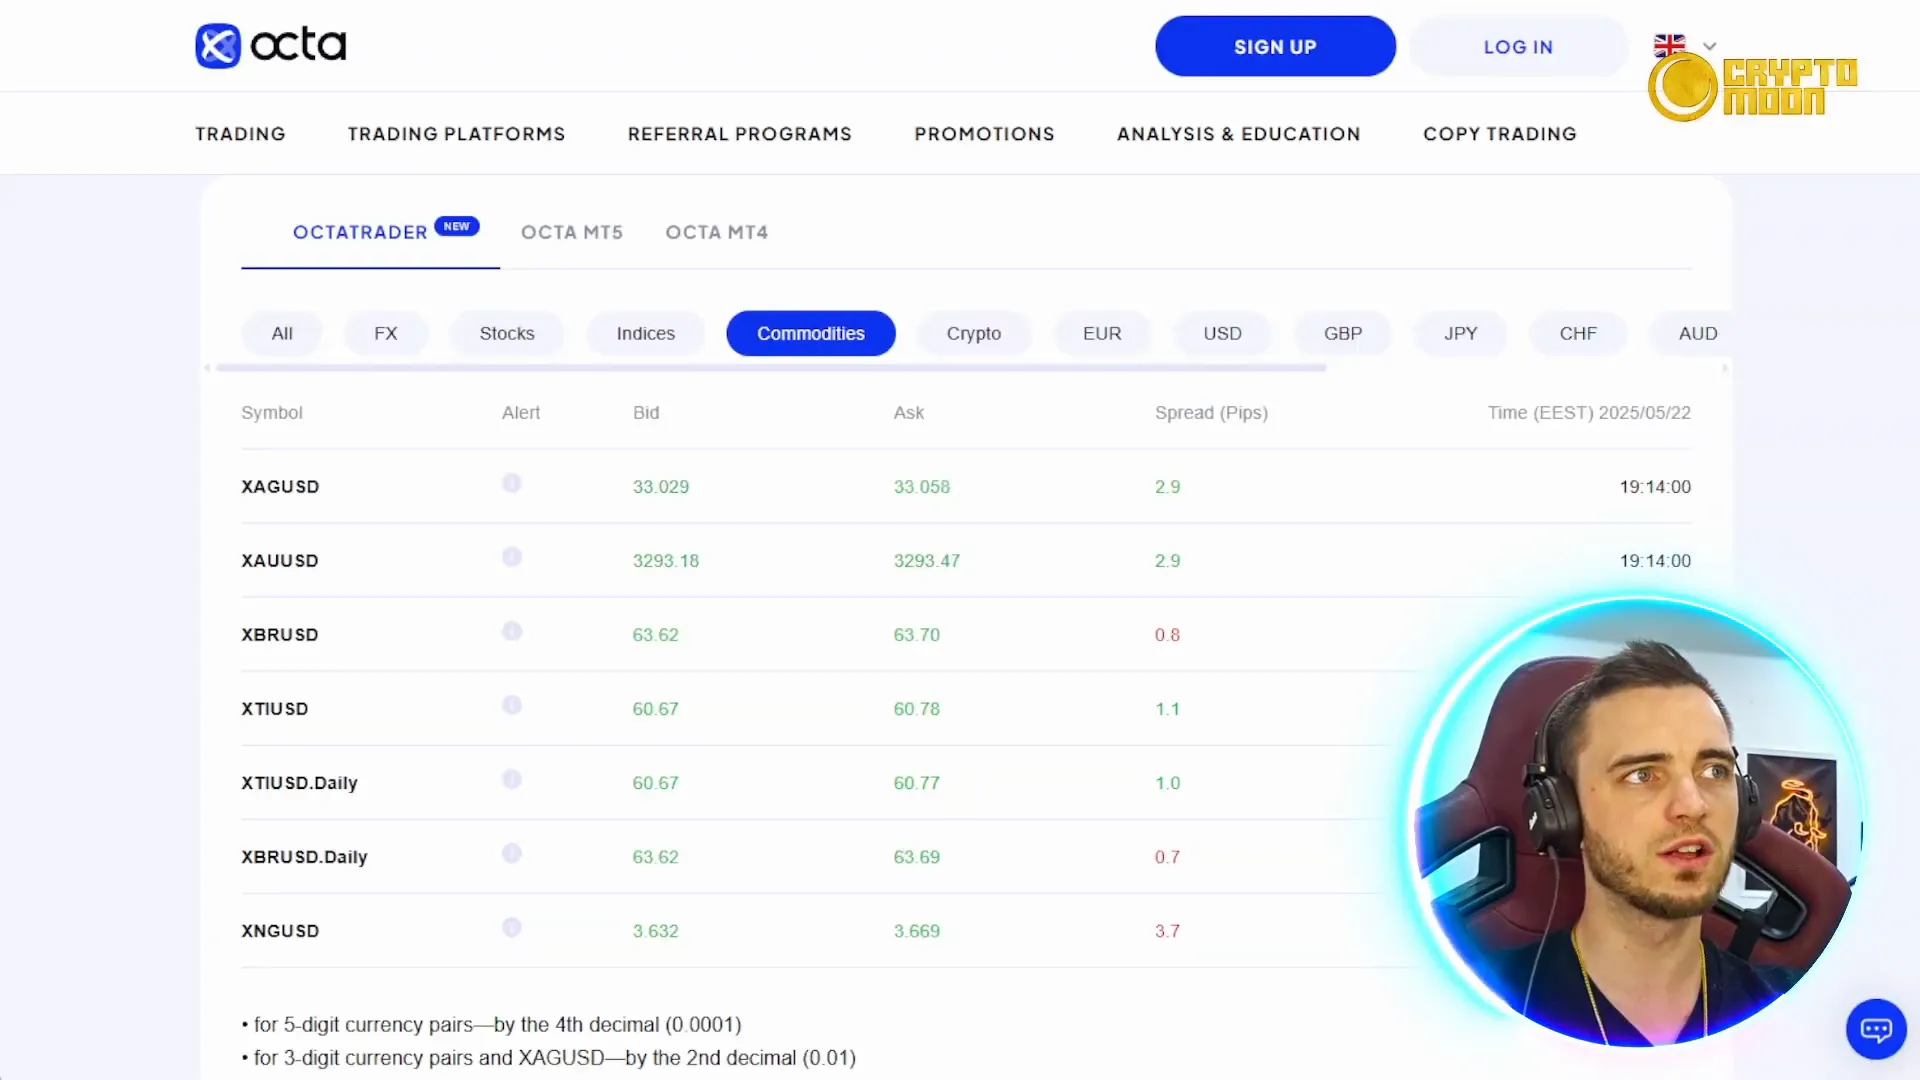Image resolution: width=1920 pixels, height=1080 pixels.
Task: Select the EUR filter chip
Action: (1102, 333)
